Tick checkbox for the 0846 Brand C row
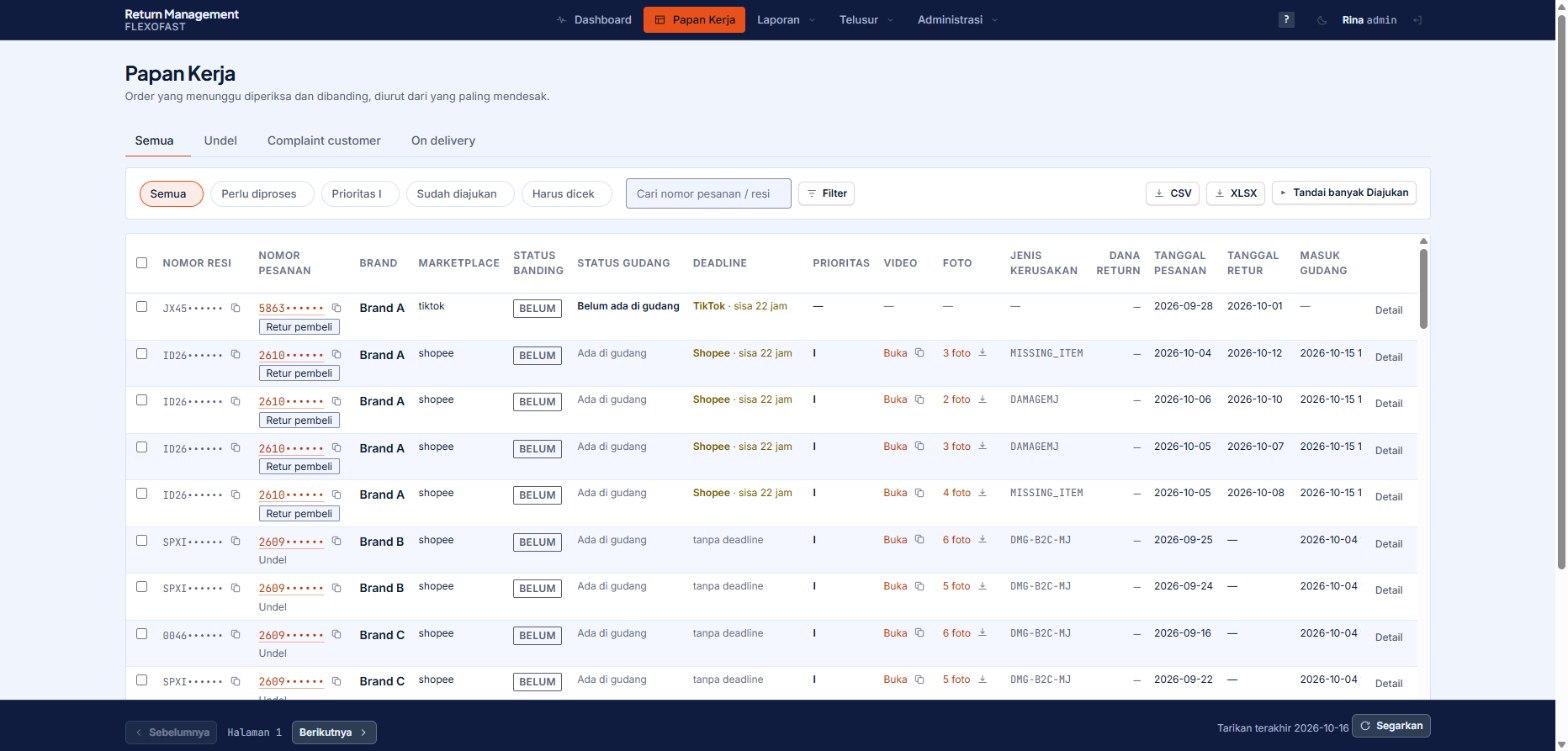The image size is (1568, 751). tap(141, 633)
